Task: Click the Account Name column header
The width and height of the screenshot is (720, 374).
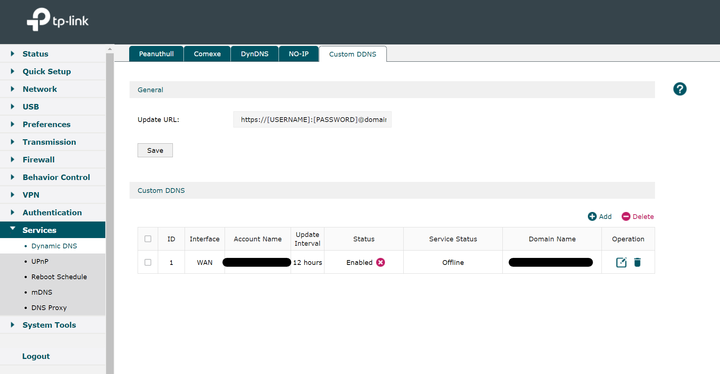Action: [x=258, y=239]
